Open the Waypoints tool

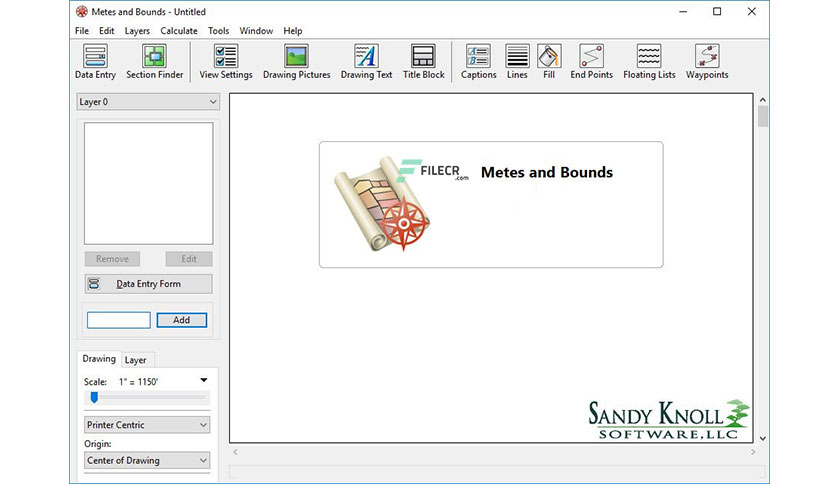[707, 62]
